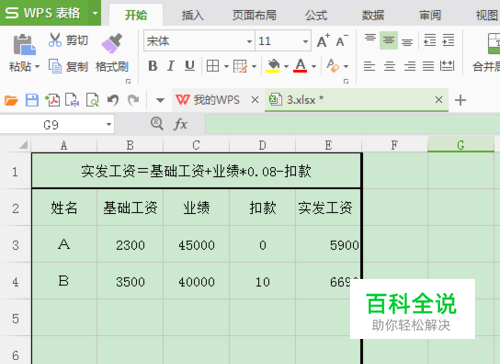Image resolution: width=500 pixels, height=364 pixels.
Task: Apply distributed alignment
Action: (x=447, y=66)
